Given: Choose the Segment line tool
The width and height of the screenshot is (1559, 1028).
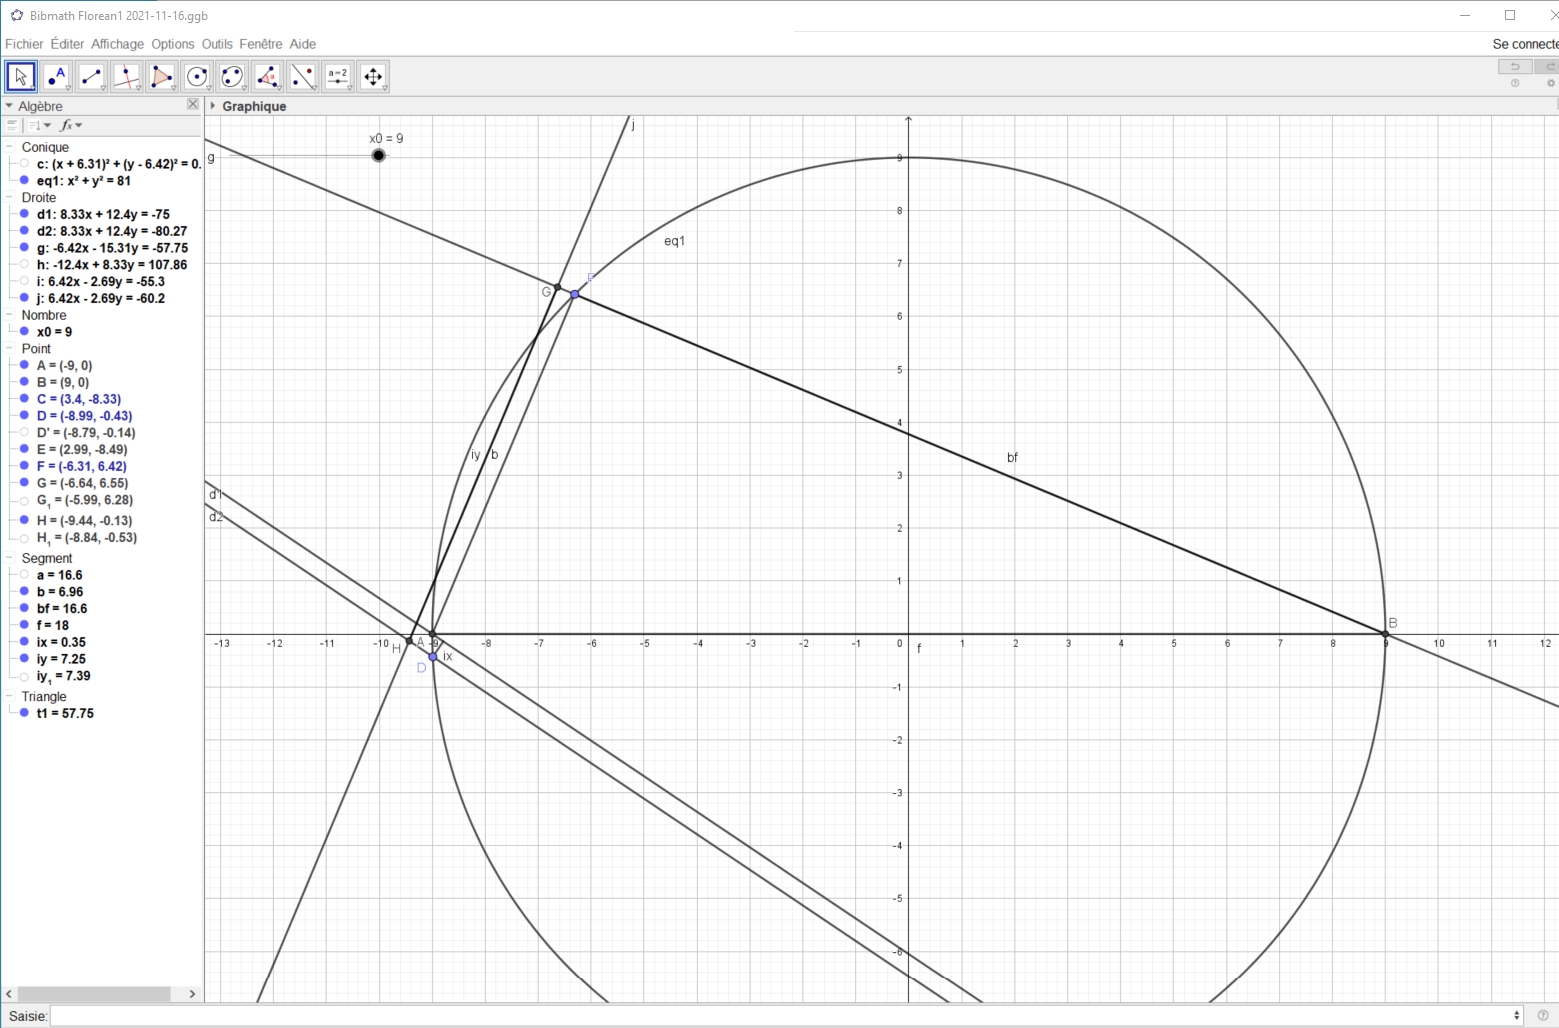Looking at the screenshot, I should tap(92, 77).
